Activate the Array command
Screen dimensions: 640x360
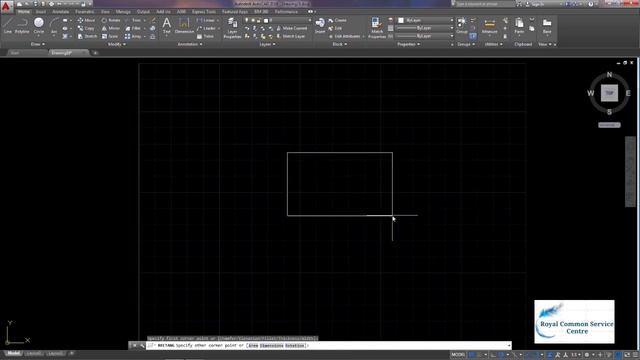click(x=133, y=36)
